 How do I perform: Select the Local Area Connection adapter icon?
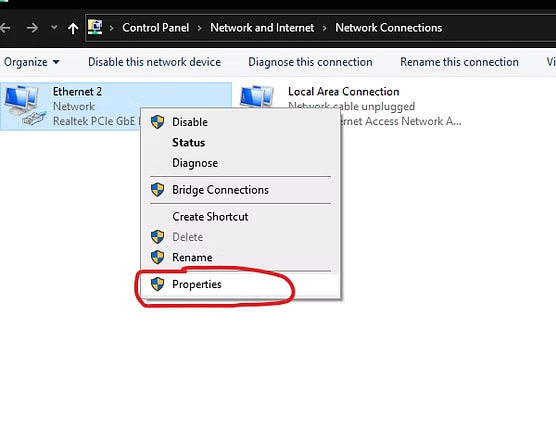click(x=257, y=96)
